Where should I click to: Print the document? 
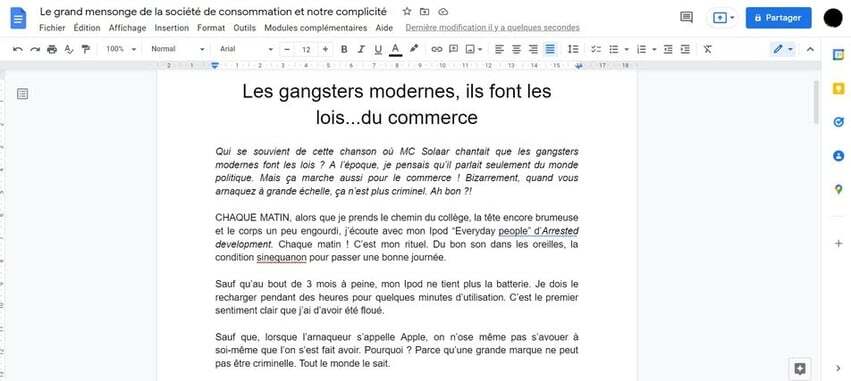coord(52,49)
